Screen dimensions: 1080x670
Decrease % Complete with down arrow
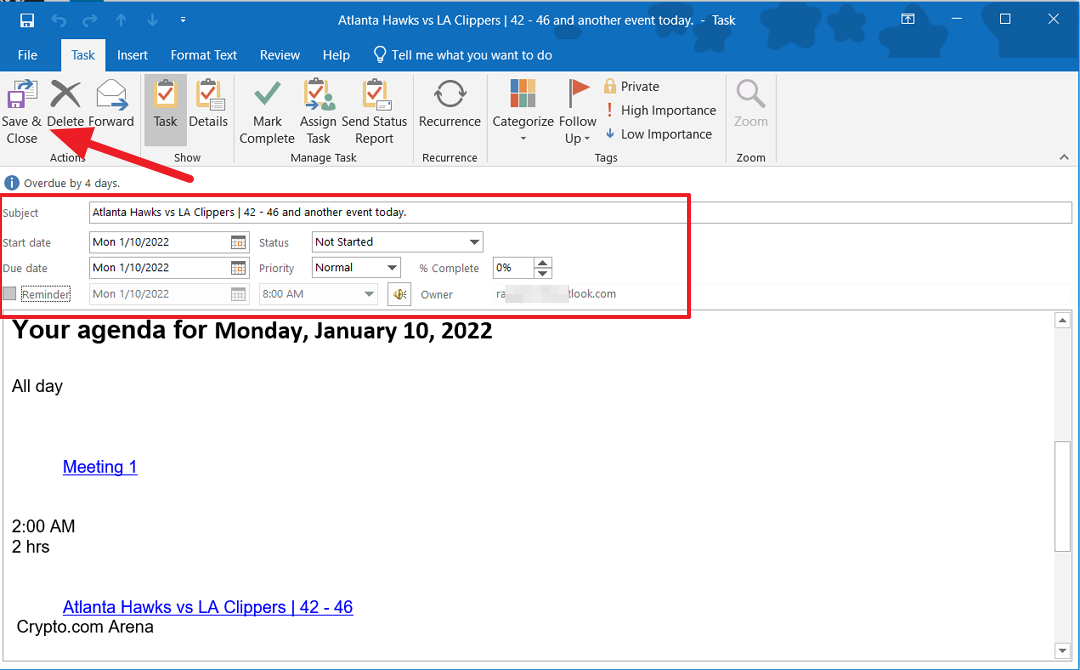tap(543, 273)
